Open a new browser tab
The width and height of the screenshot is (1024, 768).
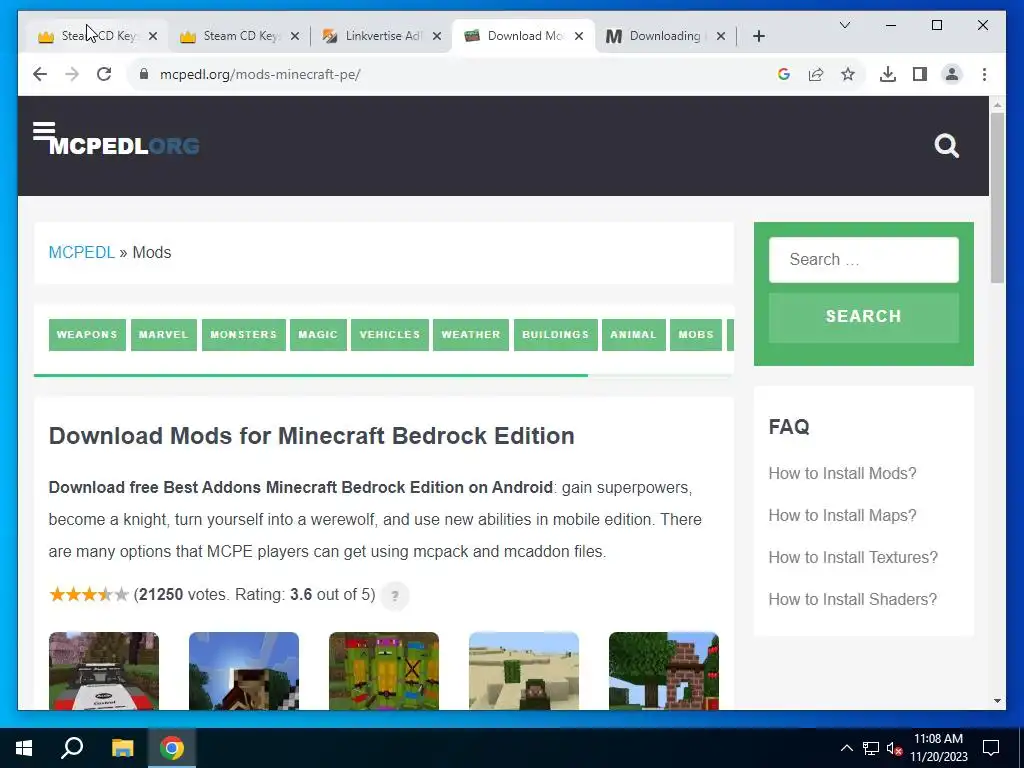coord(758,36)
